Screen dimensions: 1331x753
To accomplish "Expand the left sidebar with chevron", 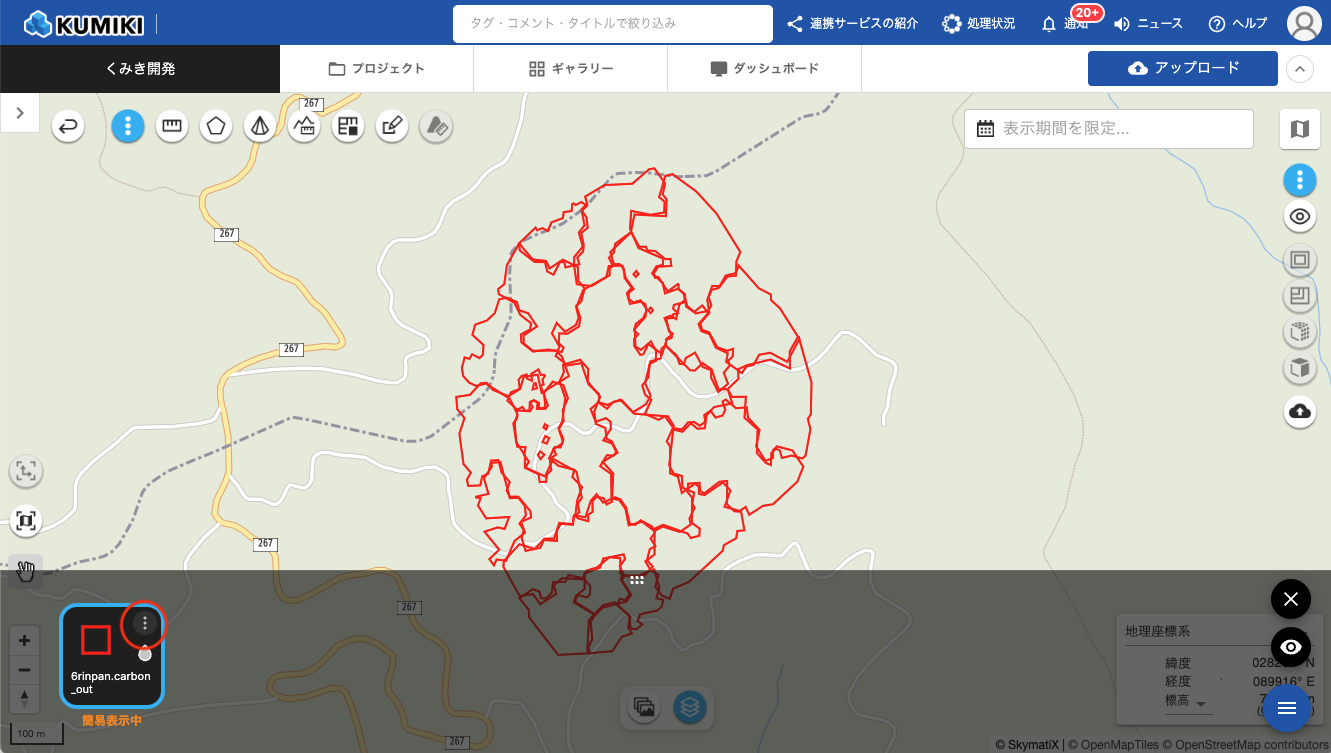I will tap(20, 112).
